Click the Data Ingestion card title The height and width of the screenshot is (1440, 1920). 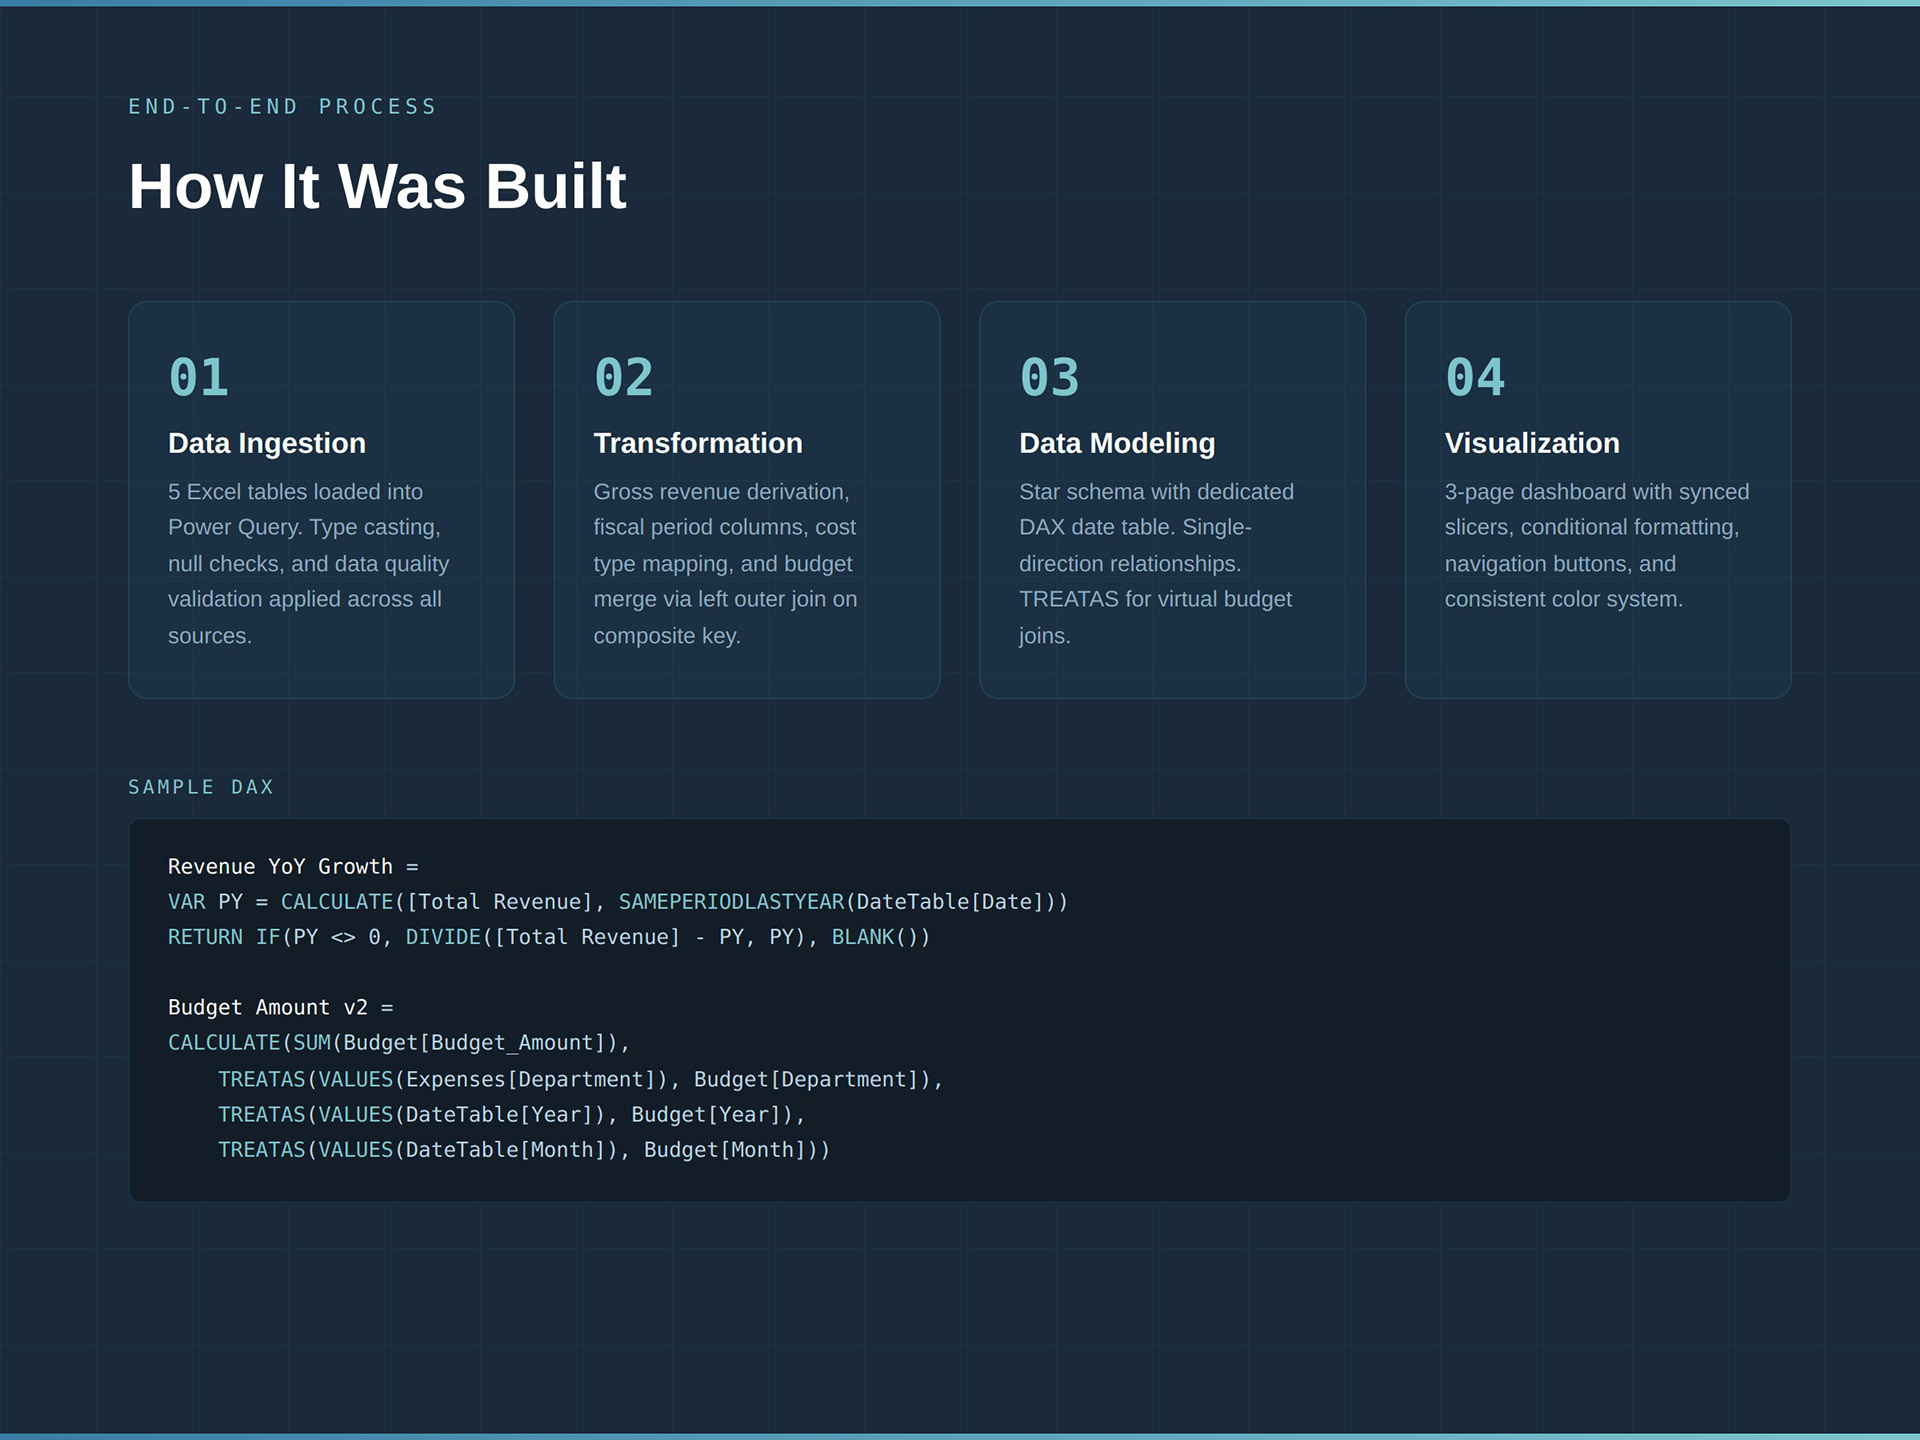(x=266, y=443)
